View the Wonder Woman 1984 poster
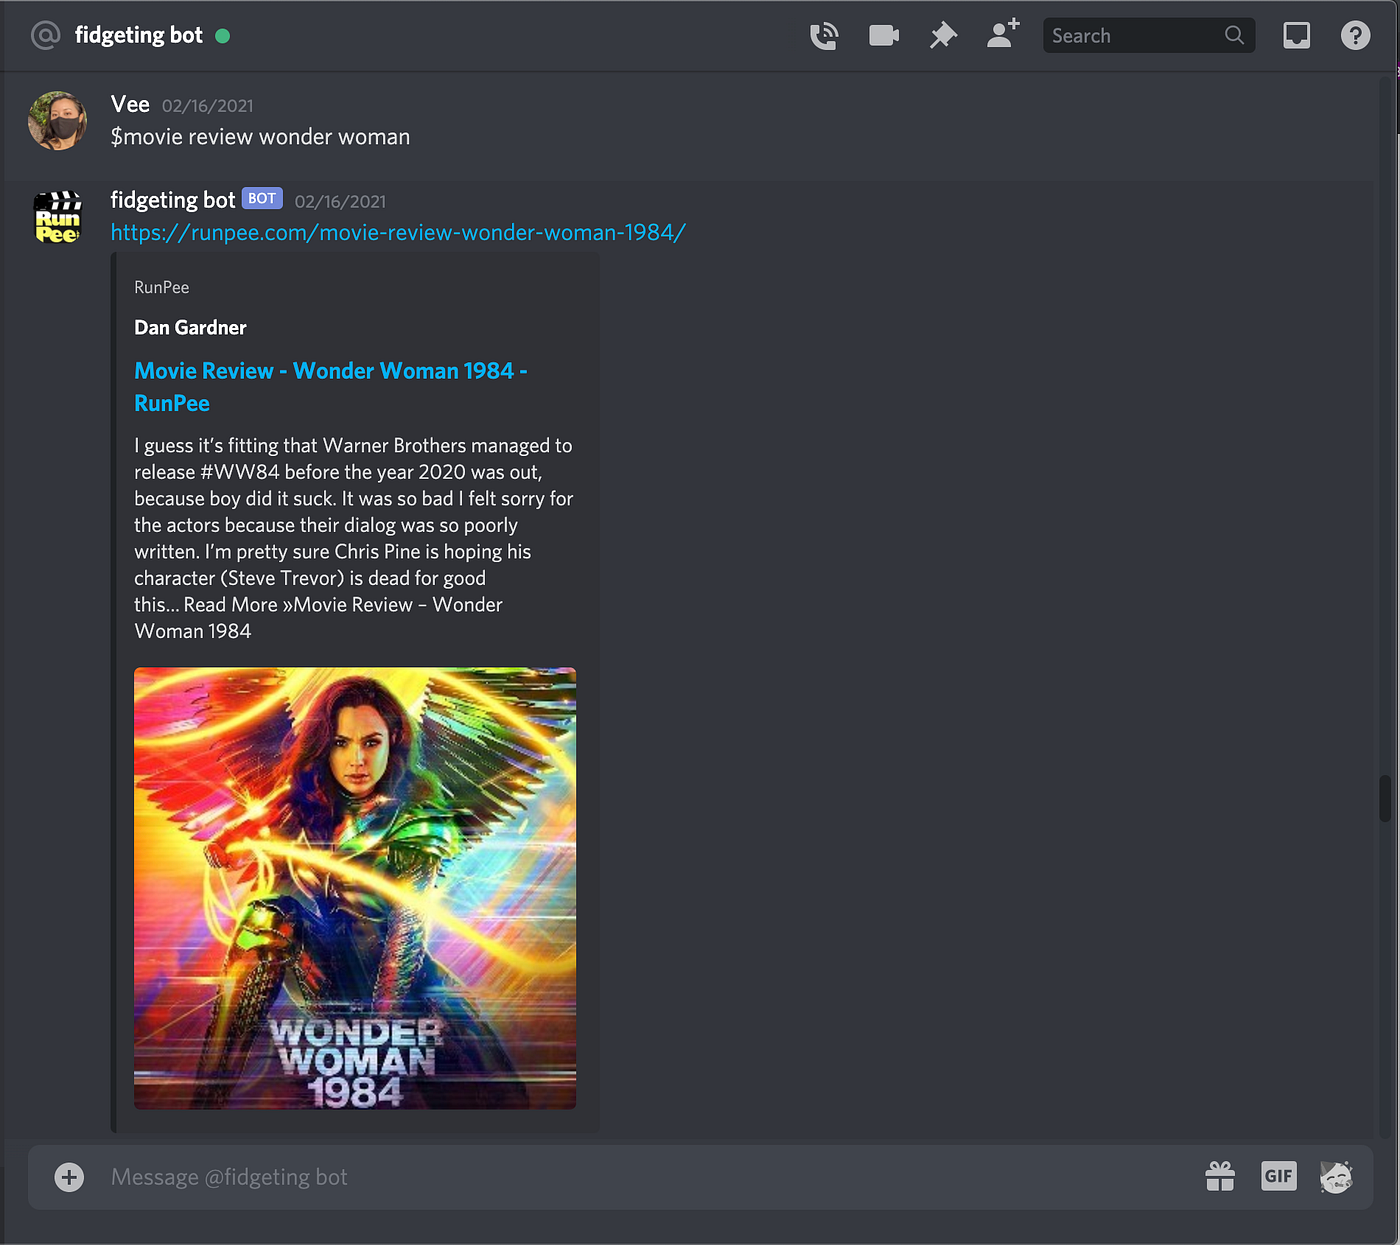 click(354, 888)
